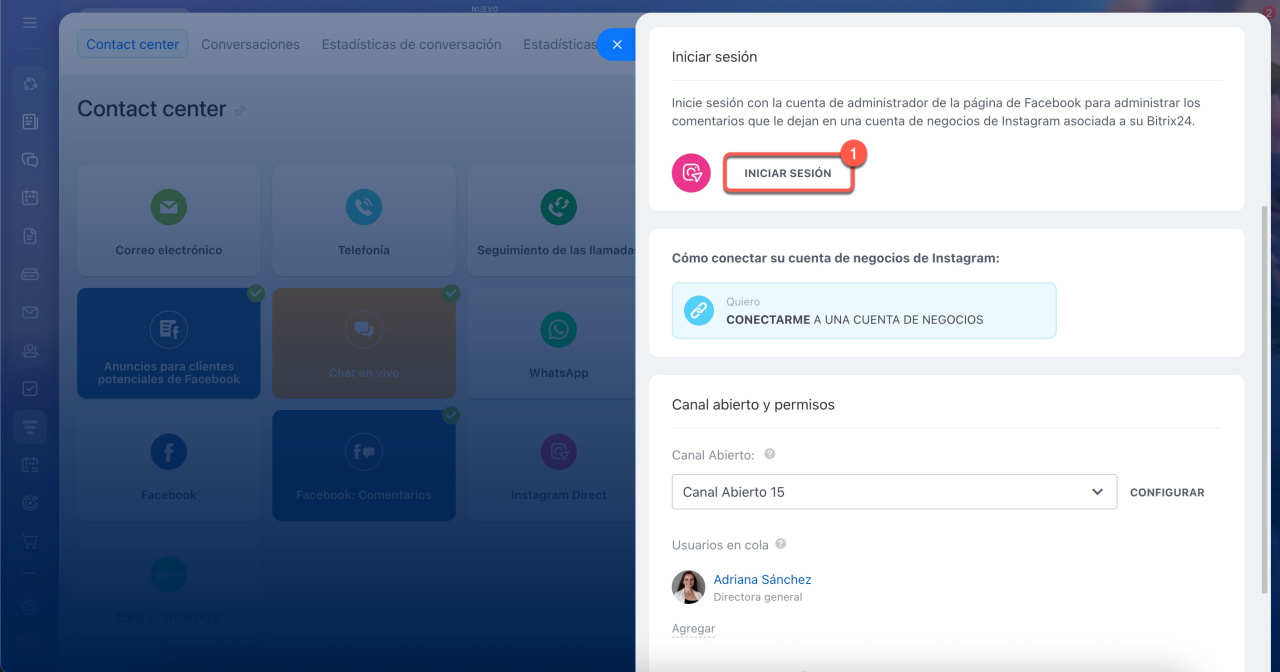Open Instagram Direct tile
Screen dimensions: 1280x672
tap(551, 465)
